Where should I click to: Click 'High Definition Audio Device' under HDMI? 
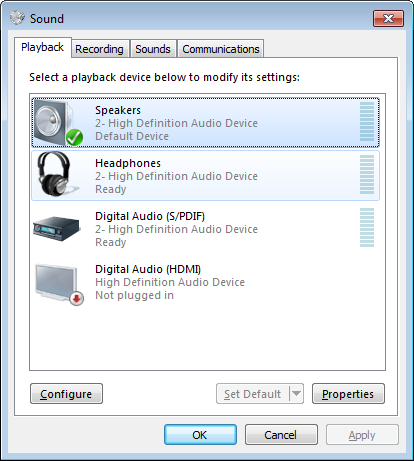(x=170, y=282)
